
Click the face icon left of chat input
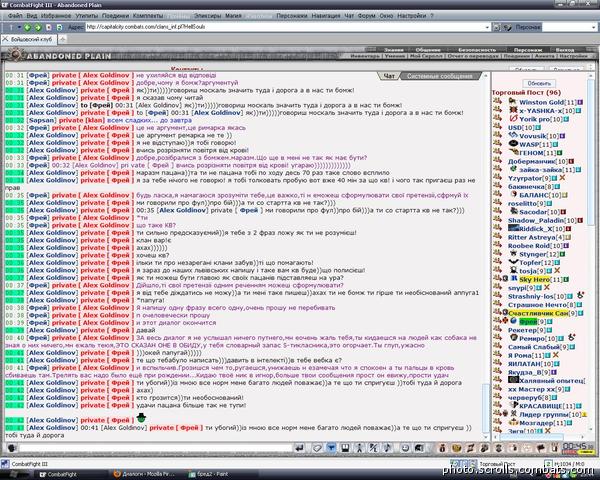point(11,447)
